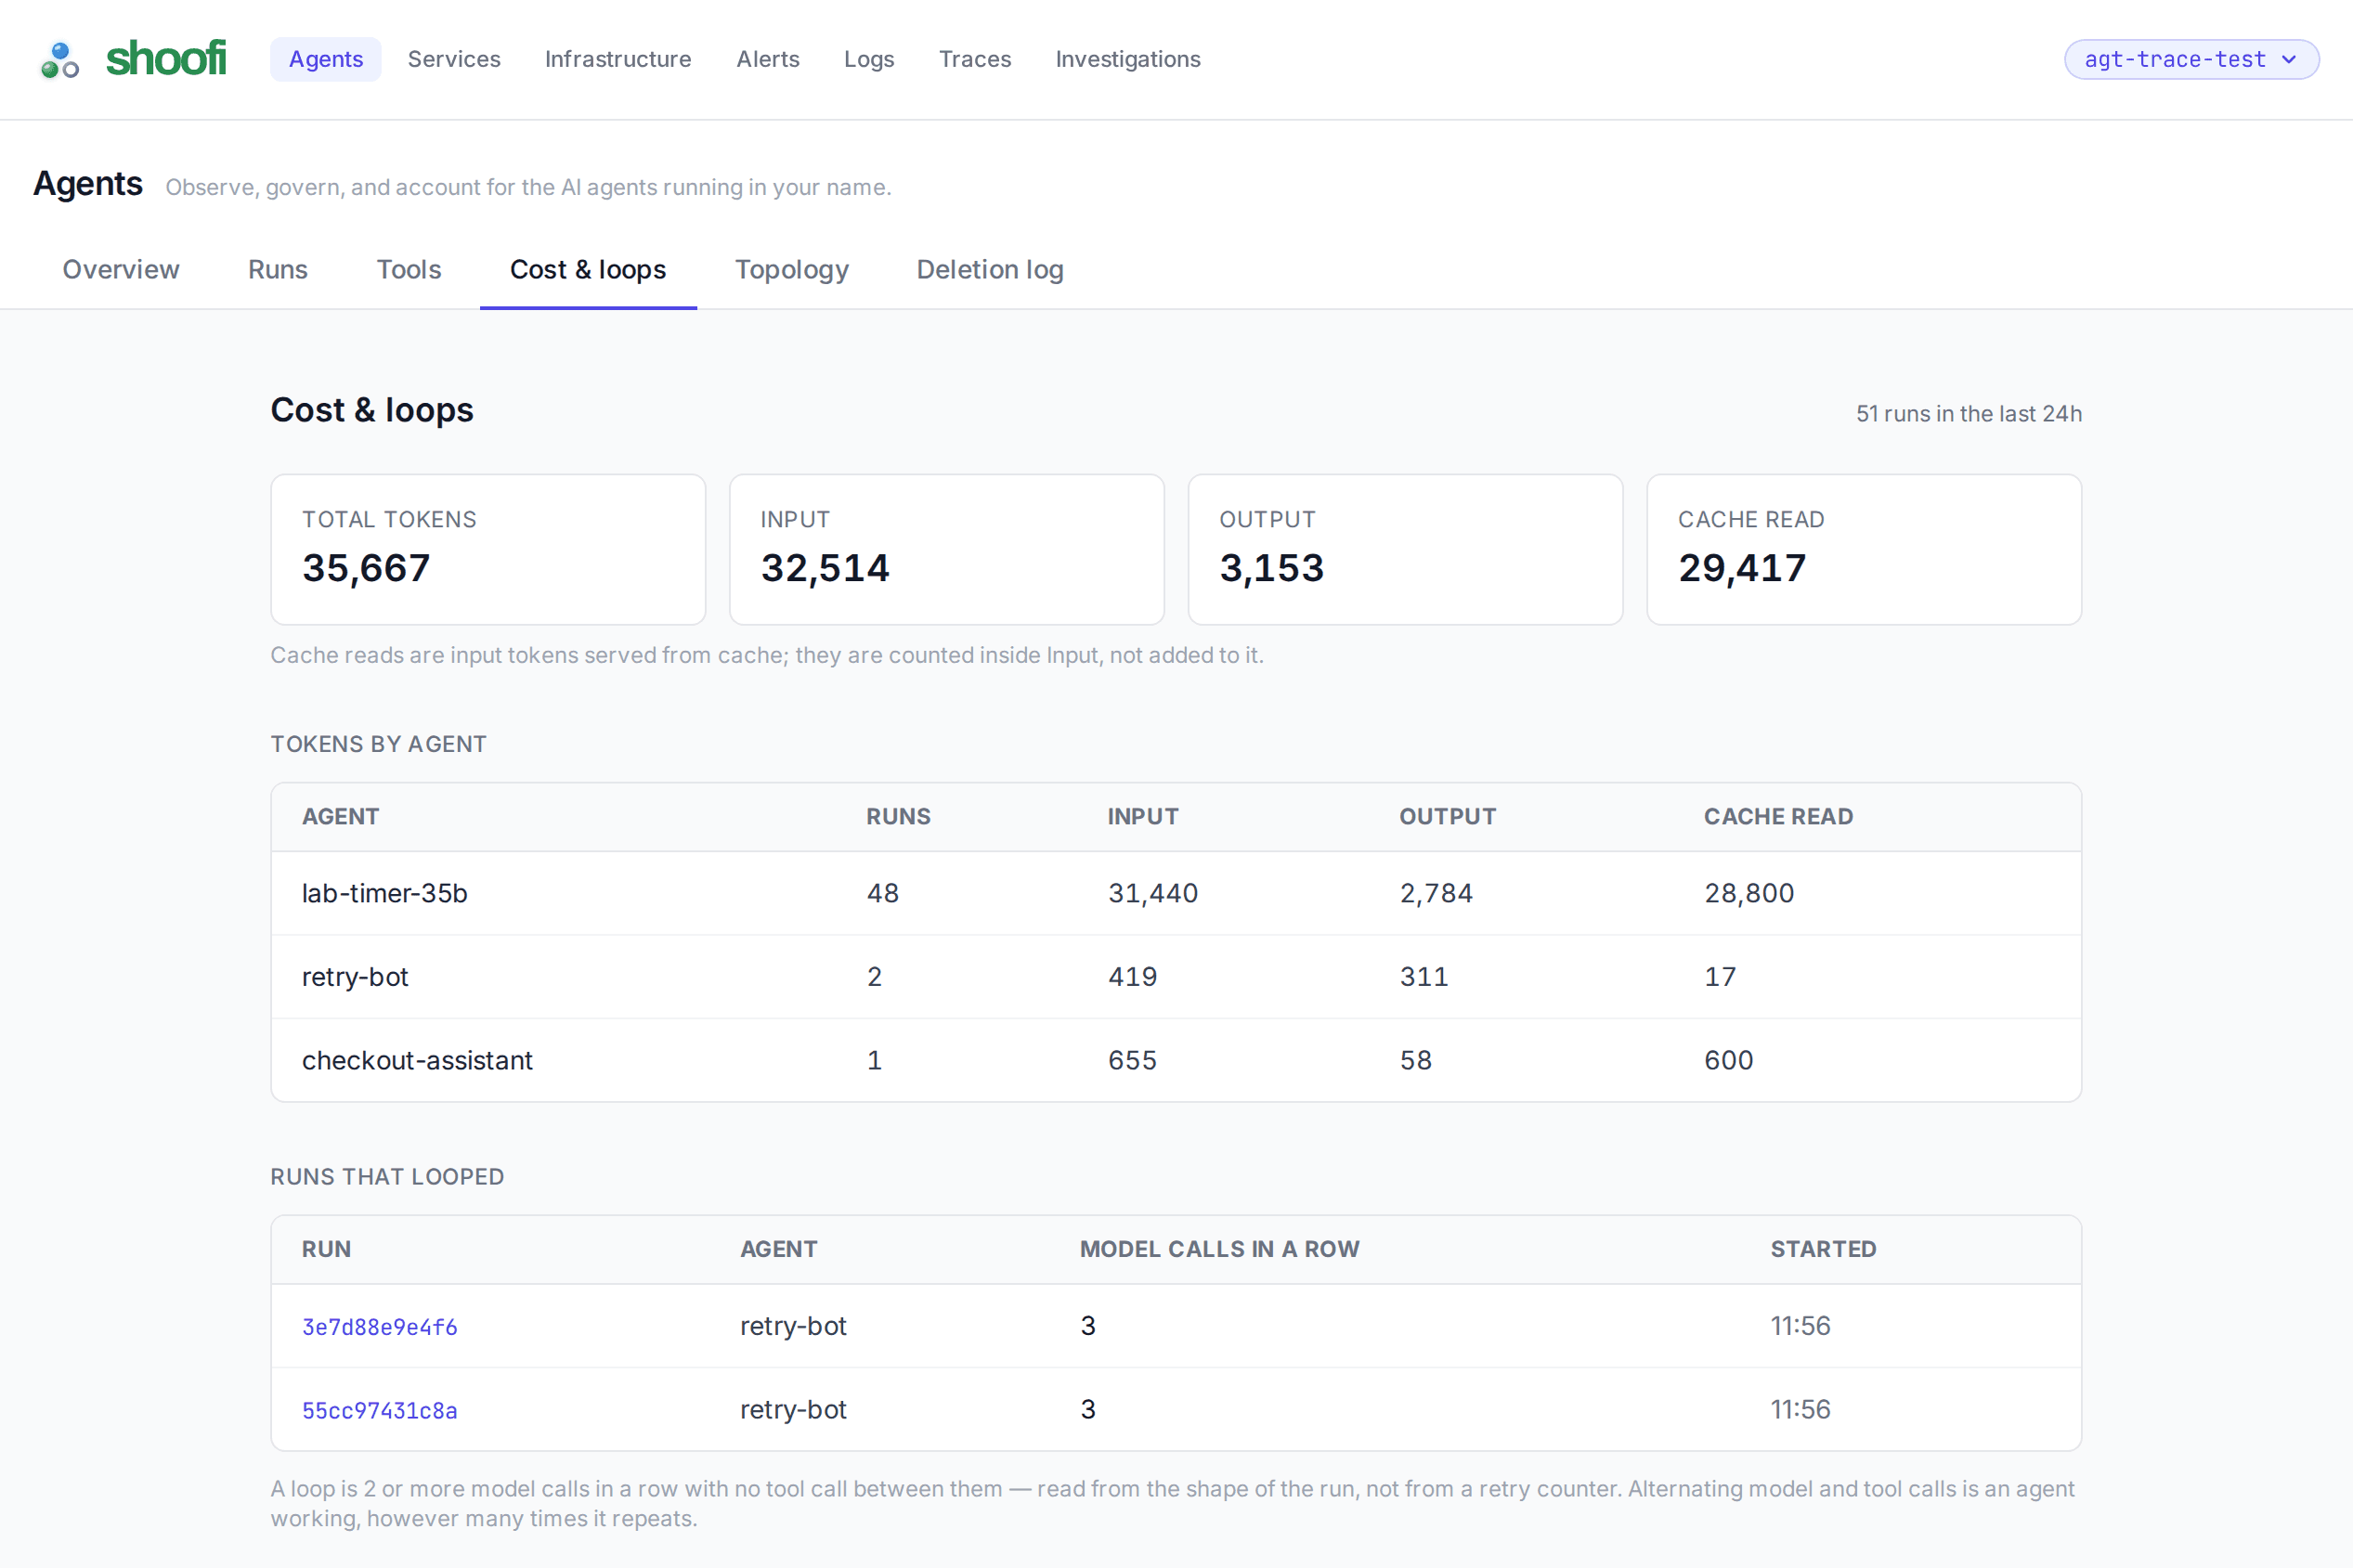The image size is (2353, 1568).
Task: Select the Agents nav pill
Action: point(326,59)
